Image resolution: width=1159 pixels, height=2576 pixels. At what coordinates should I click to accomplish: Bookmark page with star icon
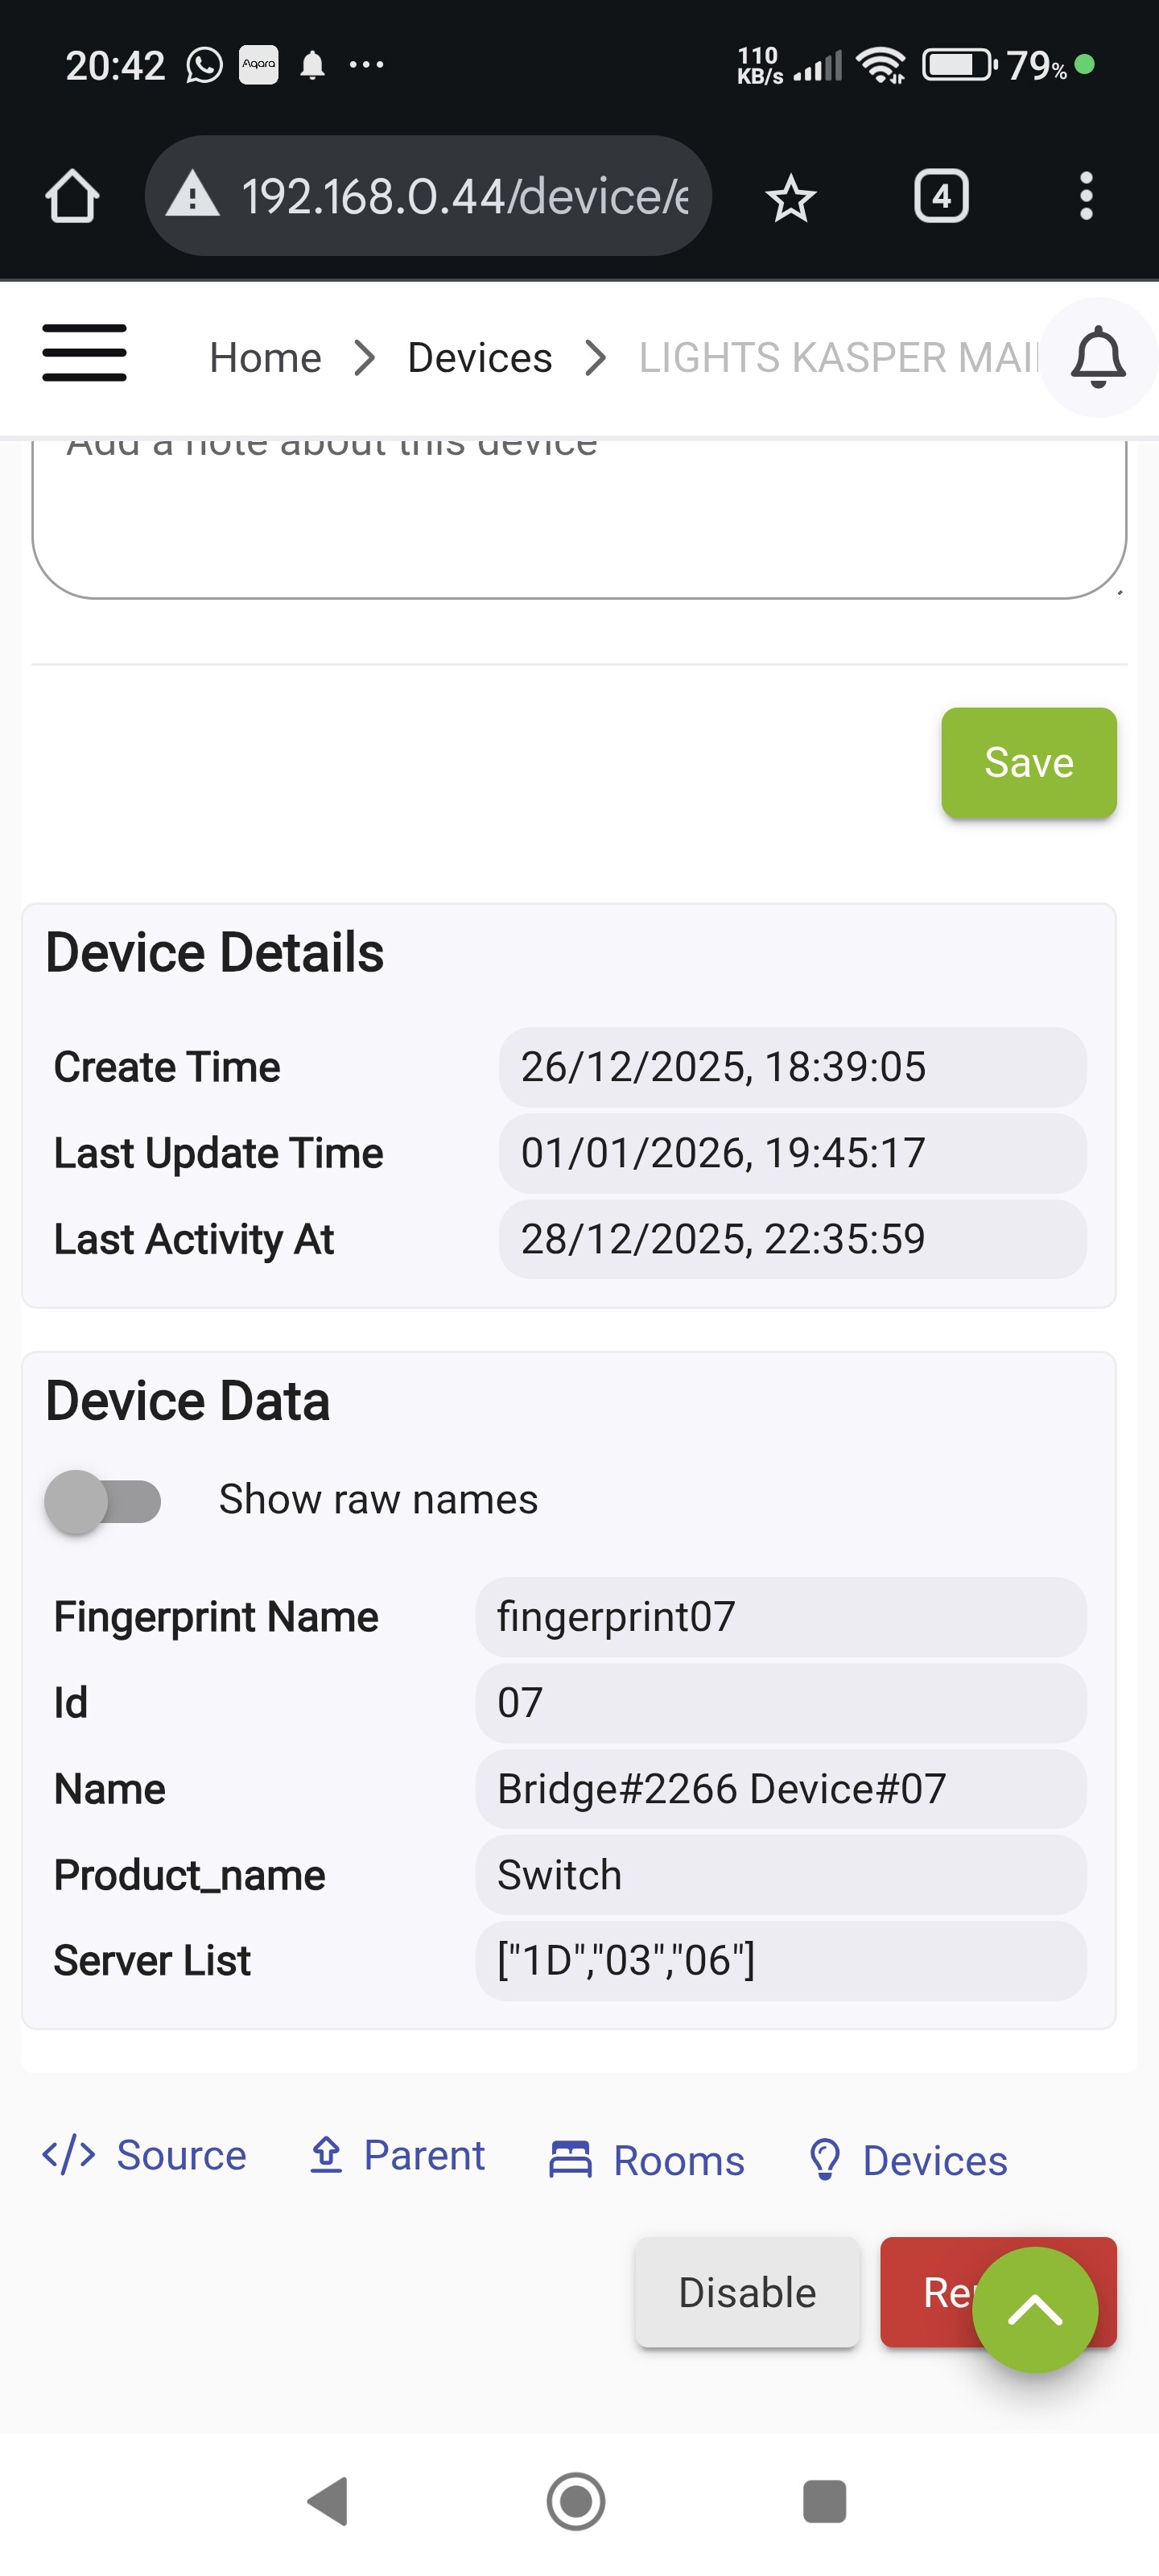790,197
